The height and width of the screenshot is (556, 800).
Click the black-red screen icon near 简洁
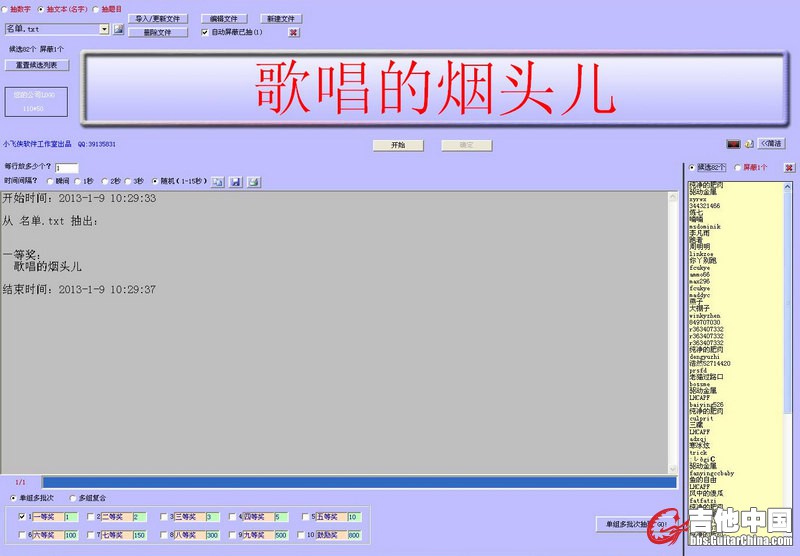click(733, 144)
